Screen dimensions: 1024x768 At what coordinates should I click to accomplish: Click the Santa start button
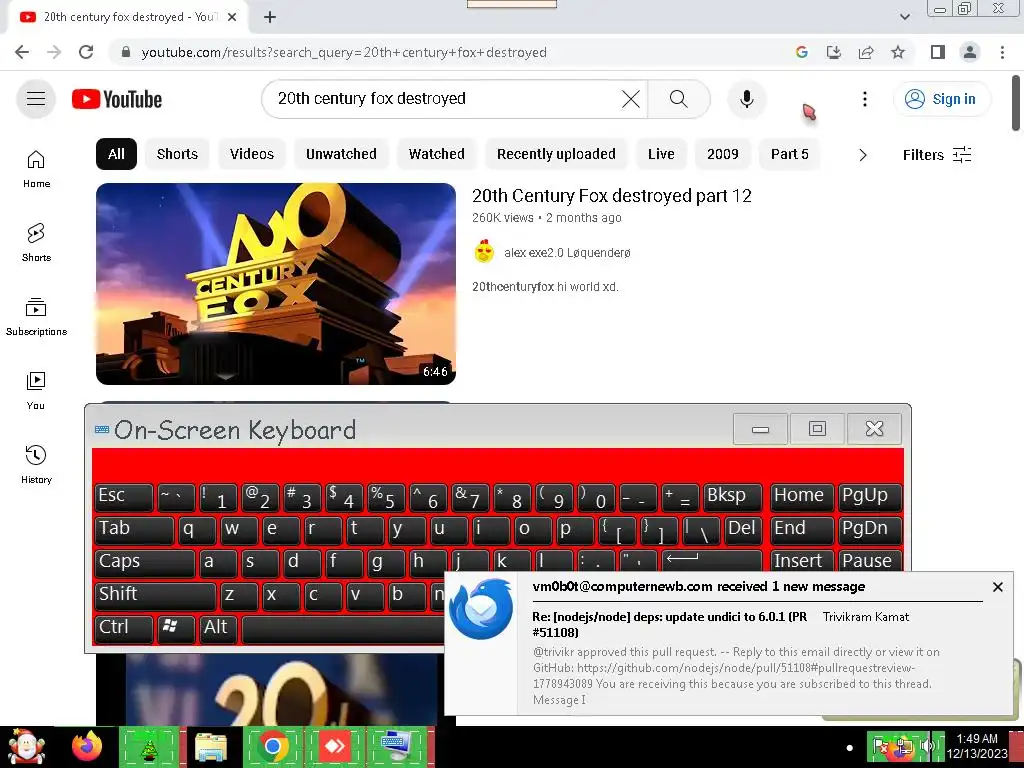point(26,746)
